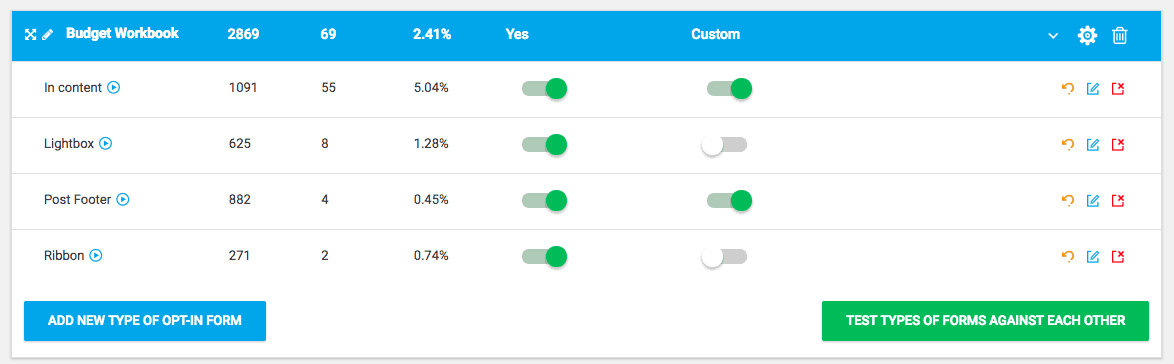Disable the In content Yes toggle
This screenshot has height=364, width=1174.
click(x=544, y=88)
